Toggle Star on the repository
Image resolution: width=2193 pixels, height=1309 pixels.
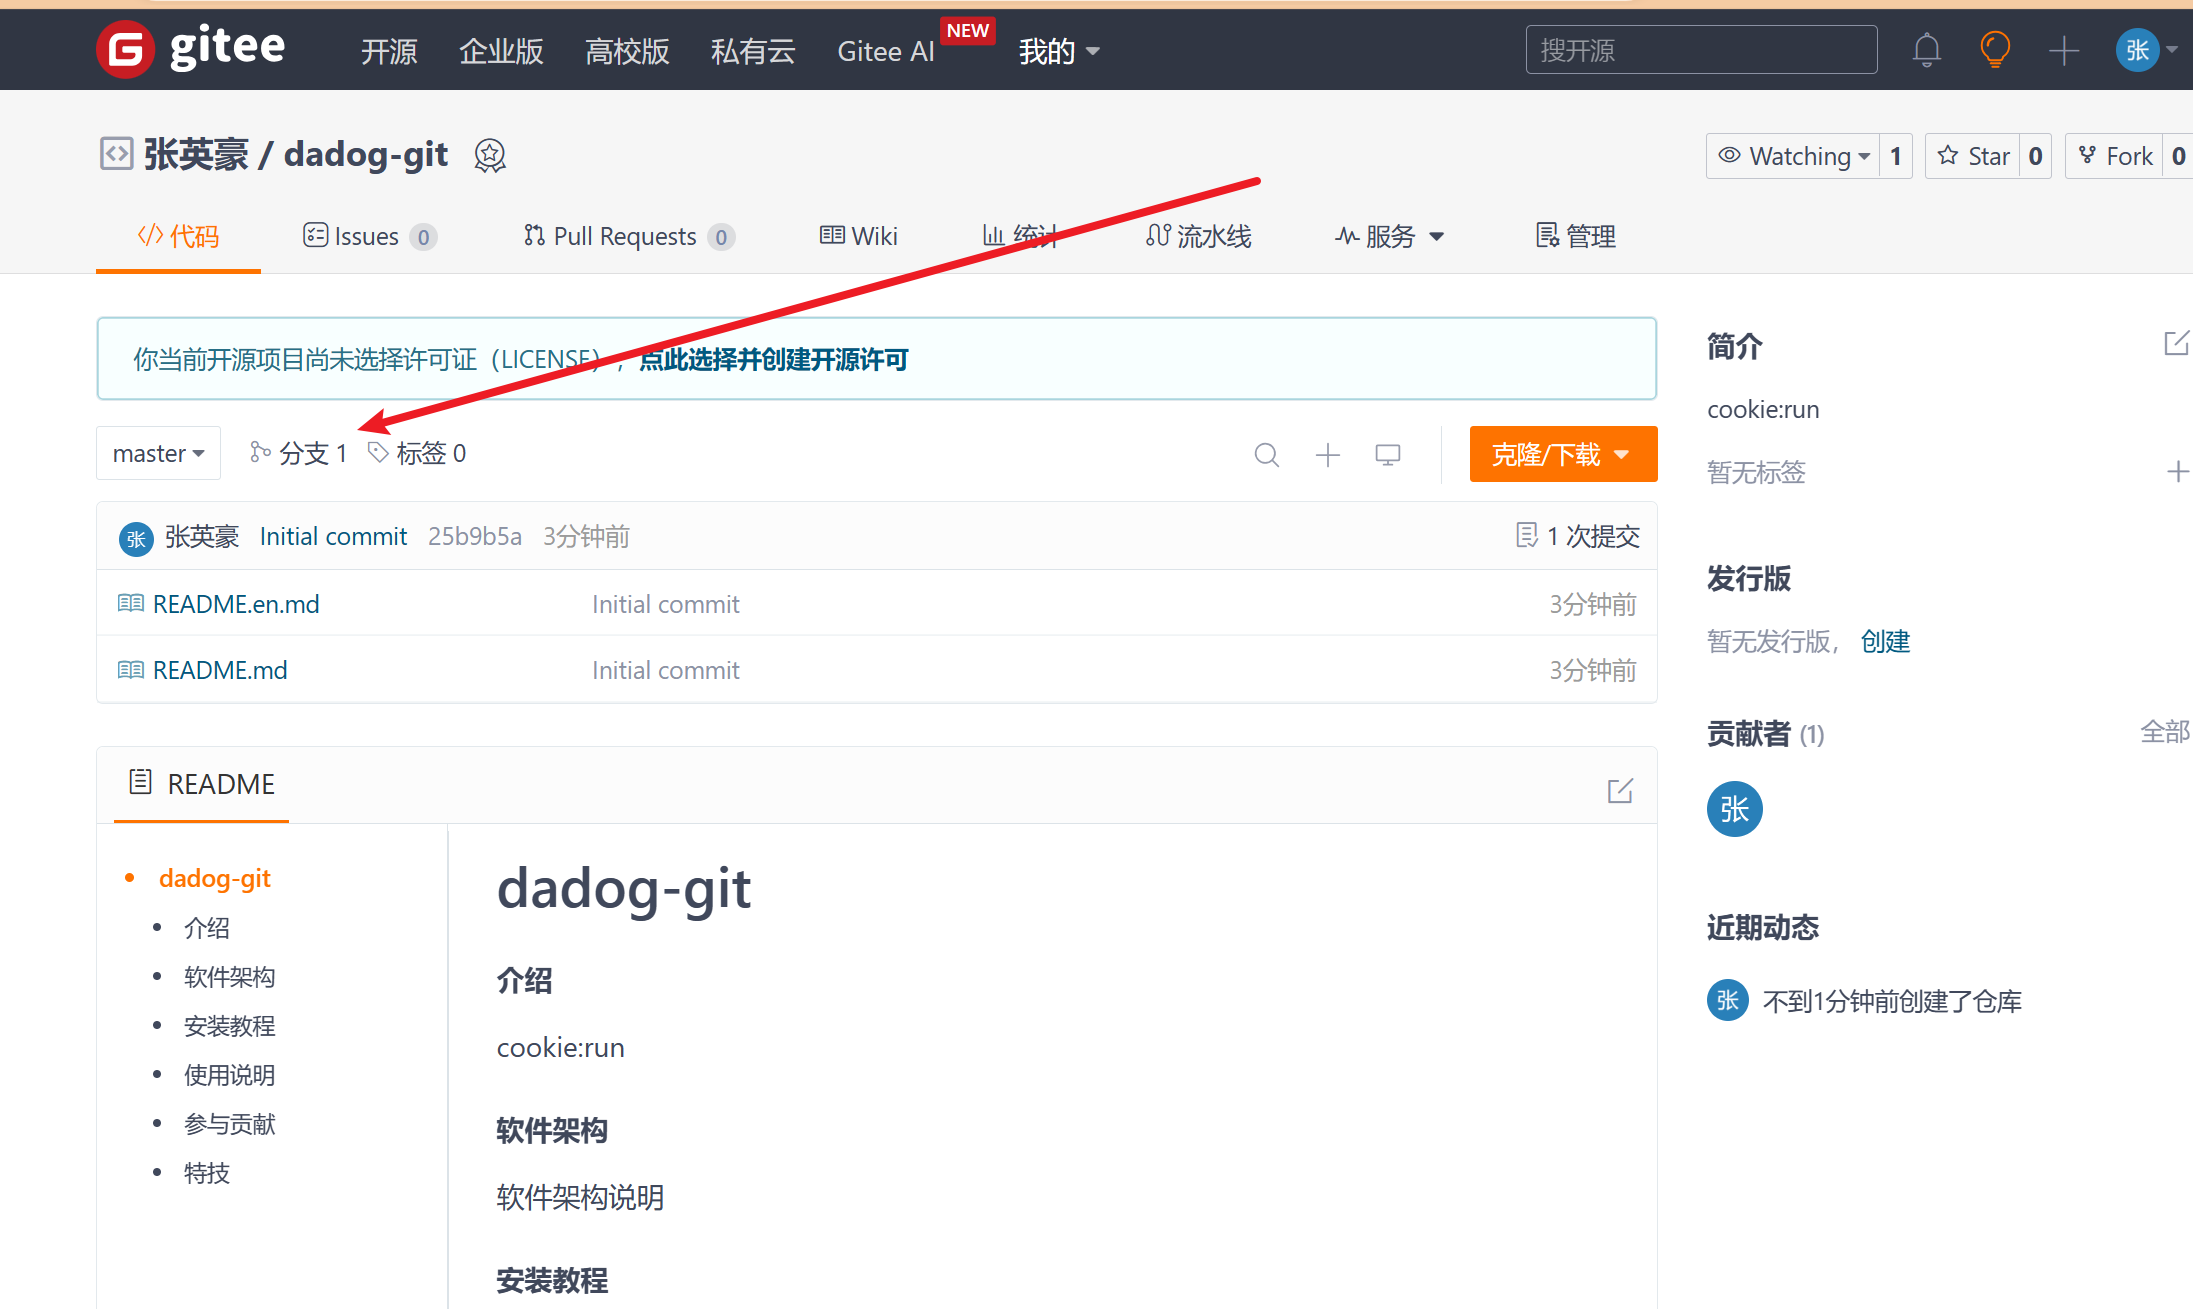(x=1973, y=156)
